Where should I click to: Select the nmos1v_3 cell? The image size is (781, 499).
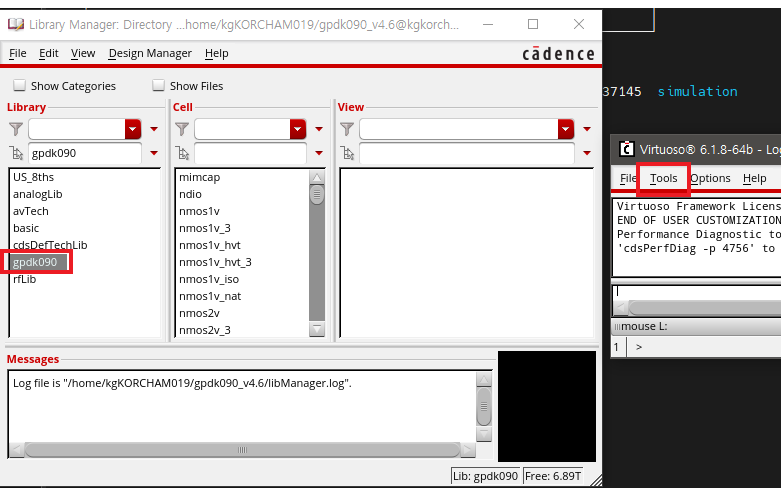205,228
